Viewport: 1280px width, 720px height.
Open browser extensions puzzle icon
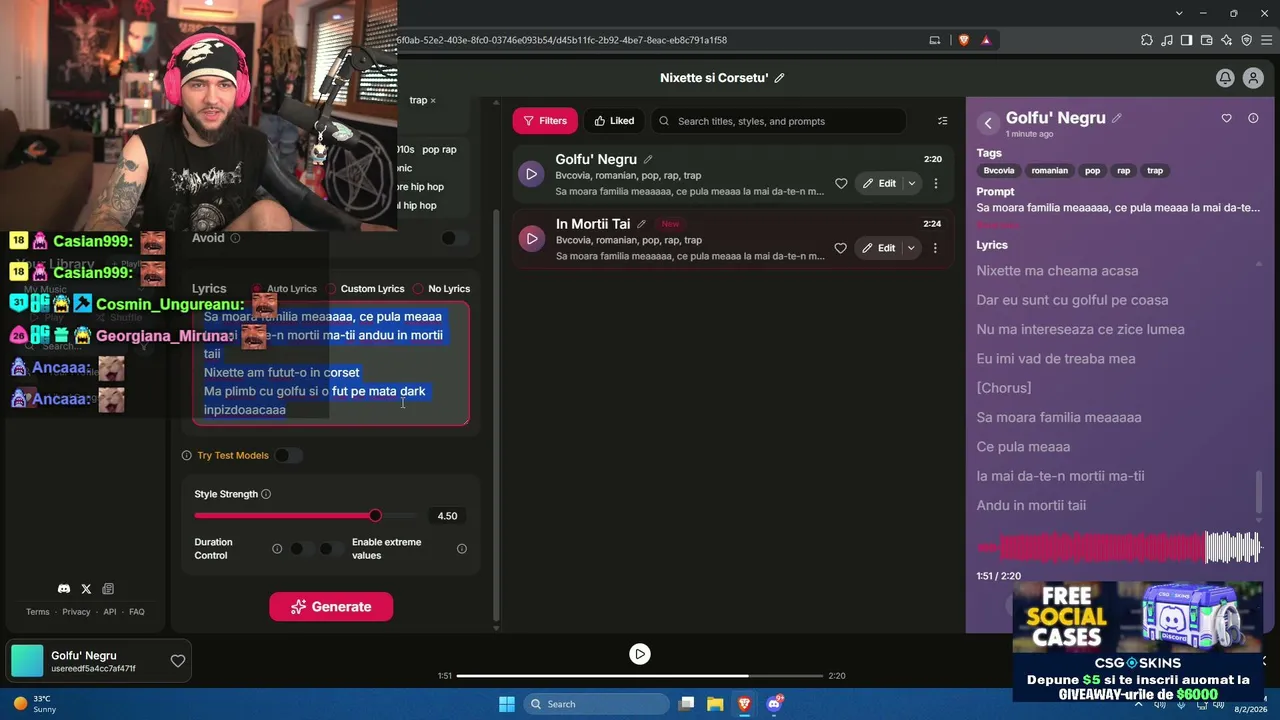1146,40
